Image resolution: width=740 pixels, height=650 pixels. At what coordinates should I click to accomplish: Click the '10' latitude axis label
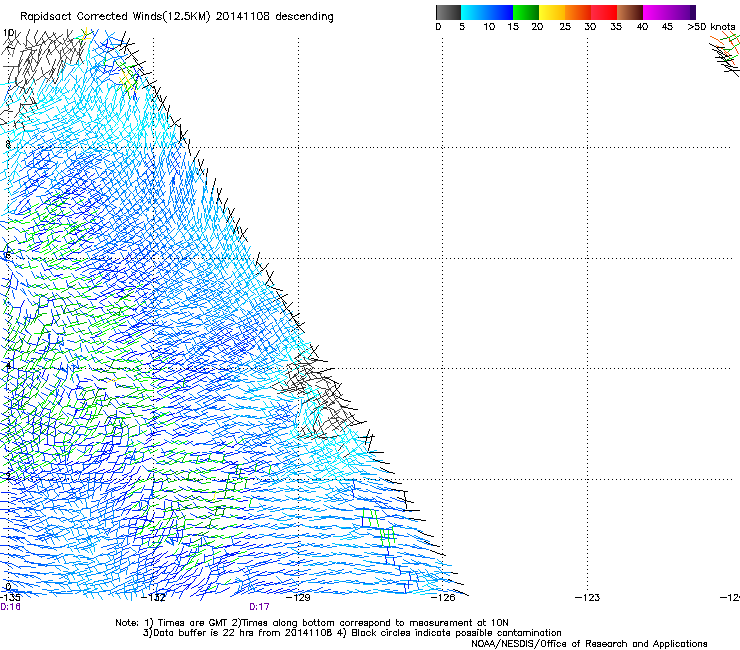click(8, 33)
